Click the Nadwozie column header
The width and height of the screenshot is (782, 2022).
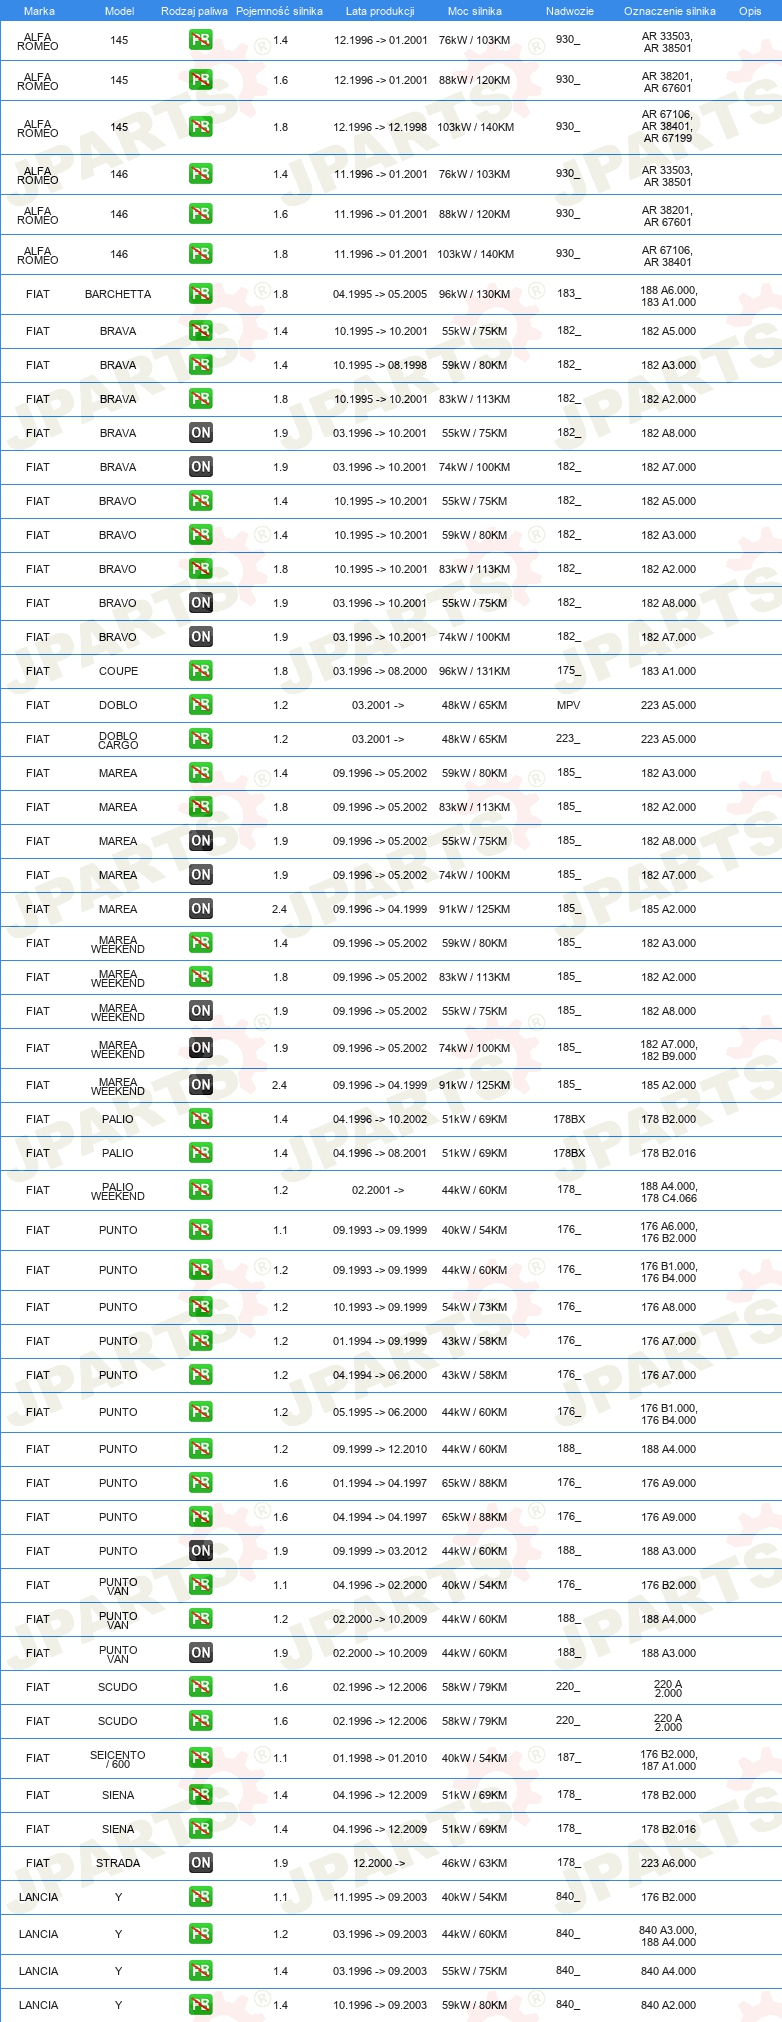570,11
